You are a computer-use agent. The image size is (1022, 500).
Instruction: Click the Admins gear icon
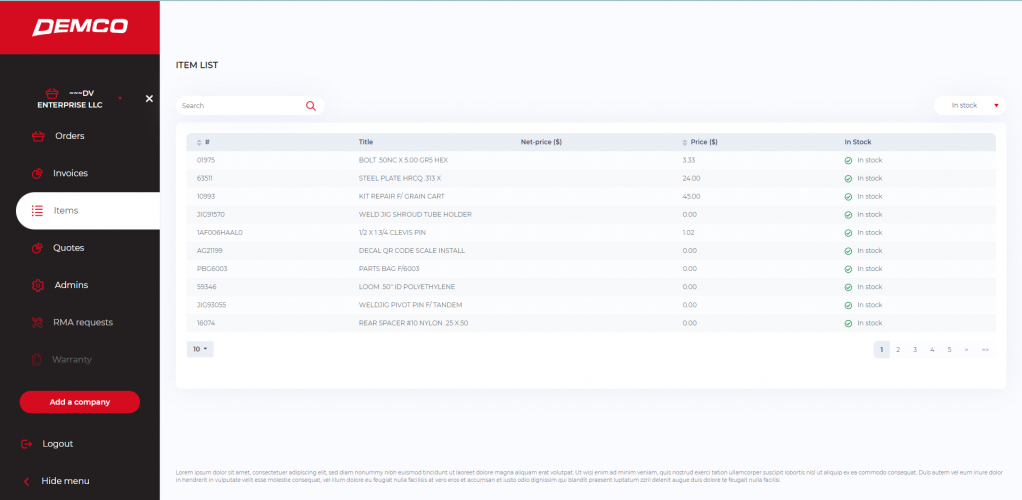pos(38,286)
